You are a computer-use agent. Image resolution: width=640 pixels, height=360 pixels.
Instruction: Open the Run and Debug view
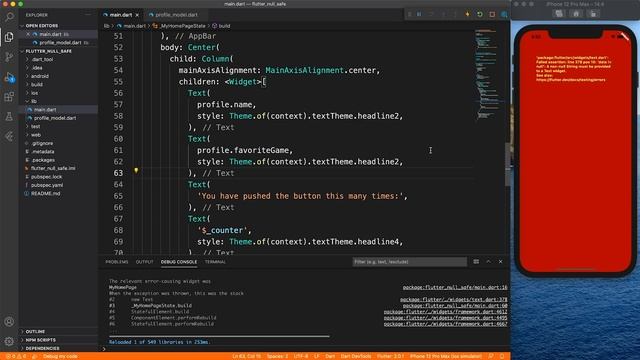click(x=9, y=77)
